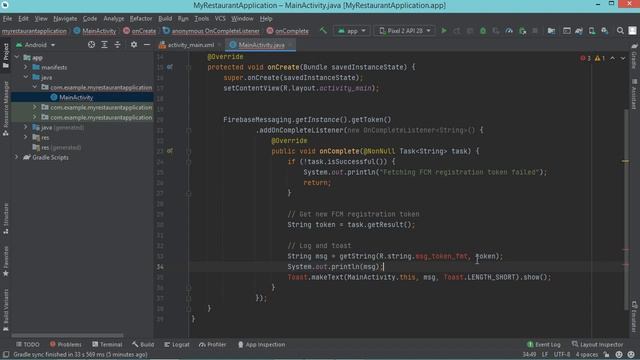The width and height of the screenshot is (640, 360).
Task: Jump to next highlighted error arrow
Action: point(623,58)
